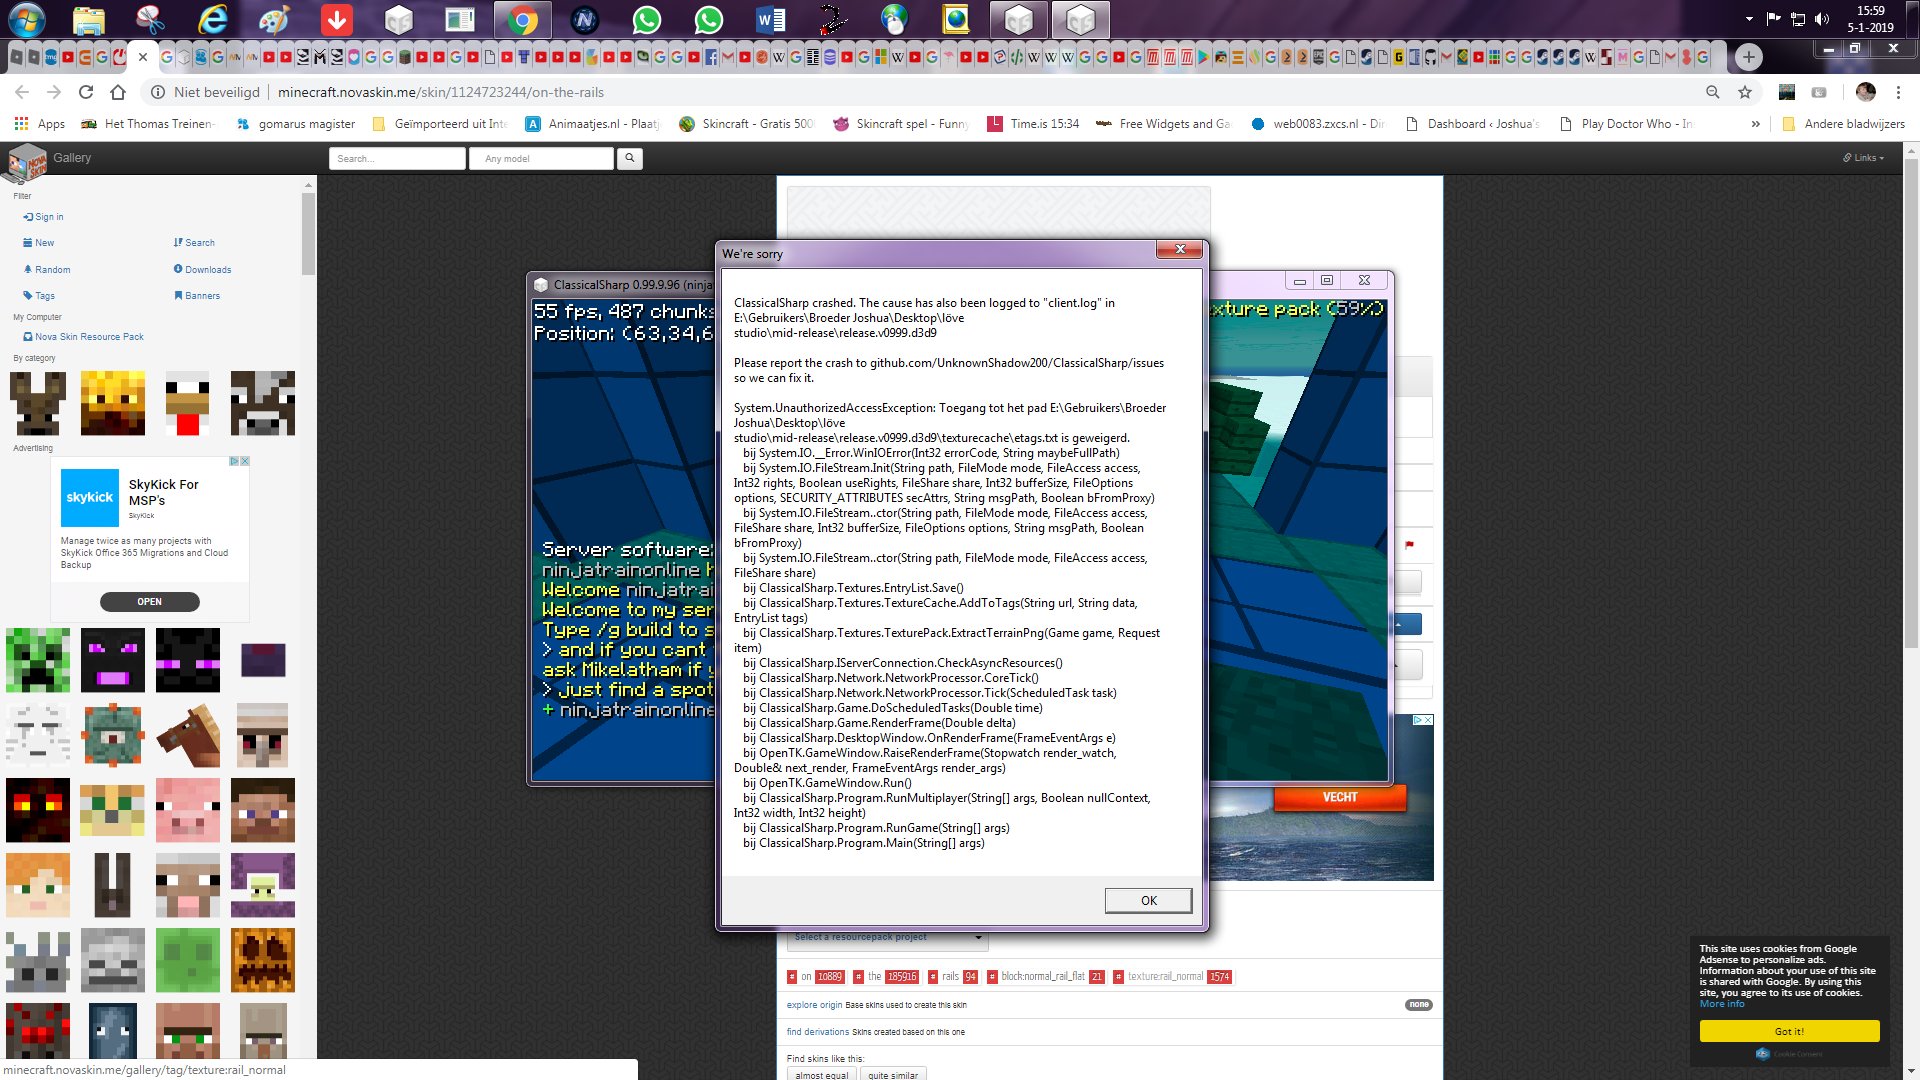Screen dimensions: 1920x1080
Task: Open the Any model dropdown
Action: coord(540,158)
